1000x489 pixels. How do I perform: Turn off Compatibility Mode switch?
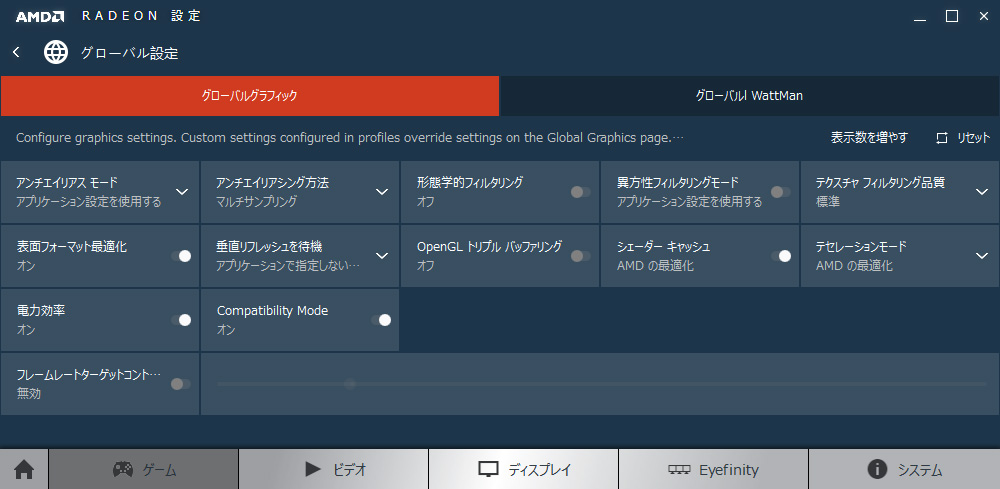click(381, 320)
